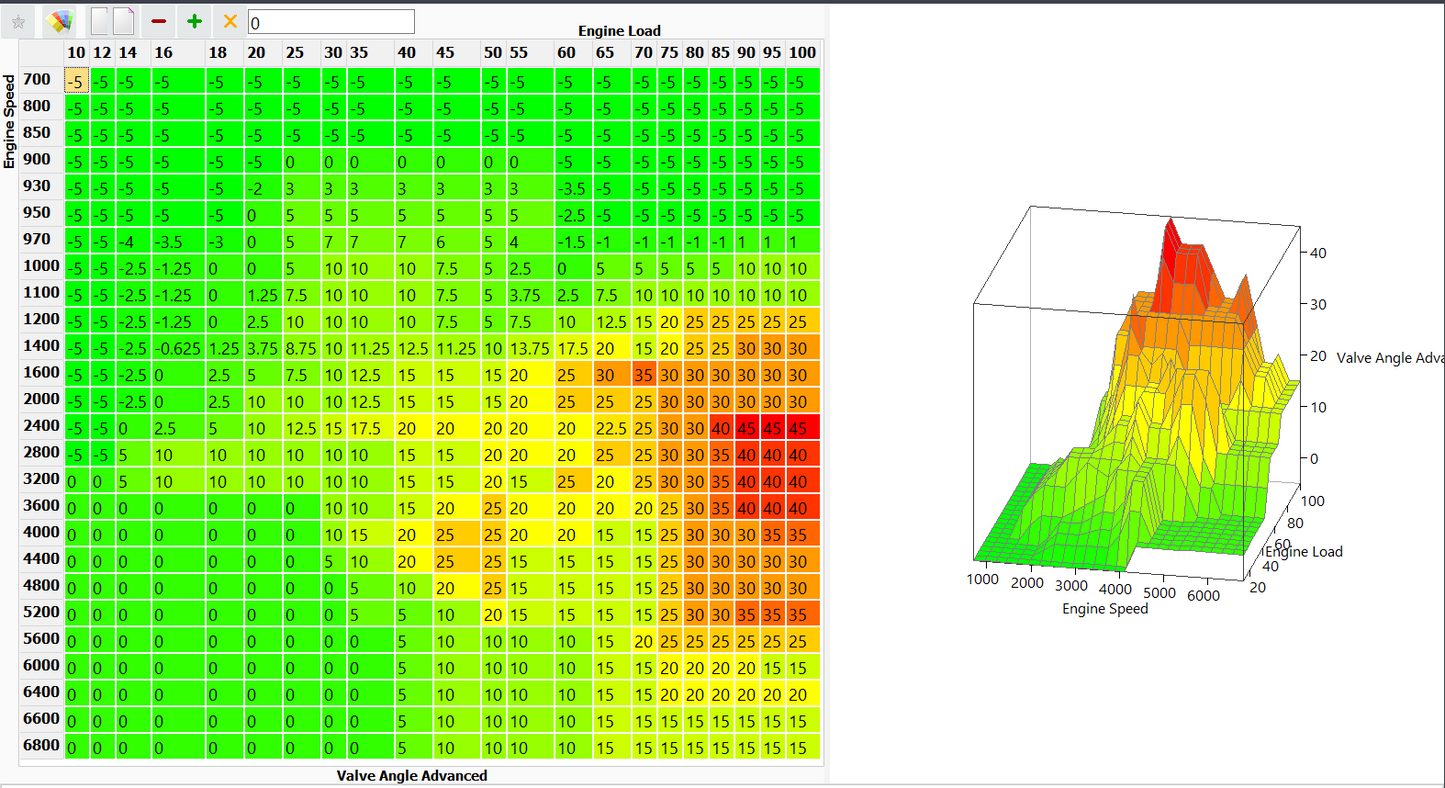Click the green plus increment button
1445x788 pixels.
point(195,21)
